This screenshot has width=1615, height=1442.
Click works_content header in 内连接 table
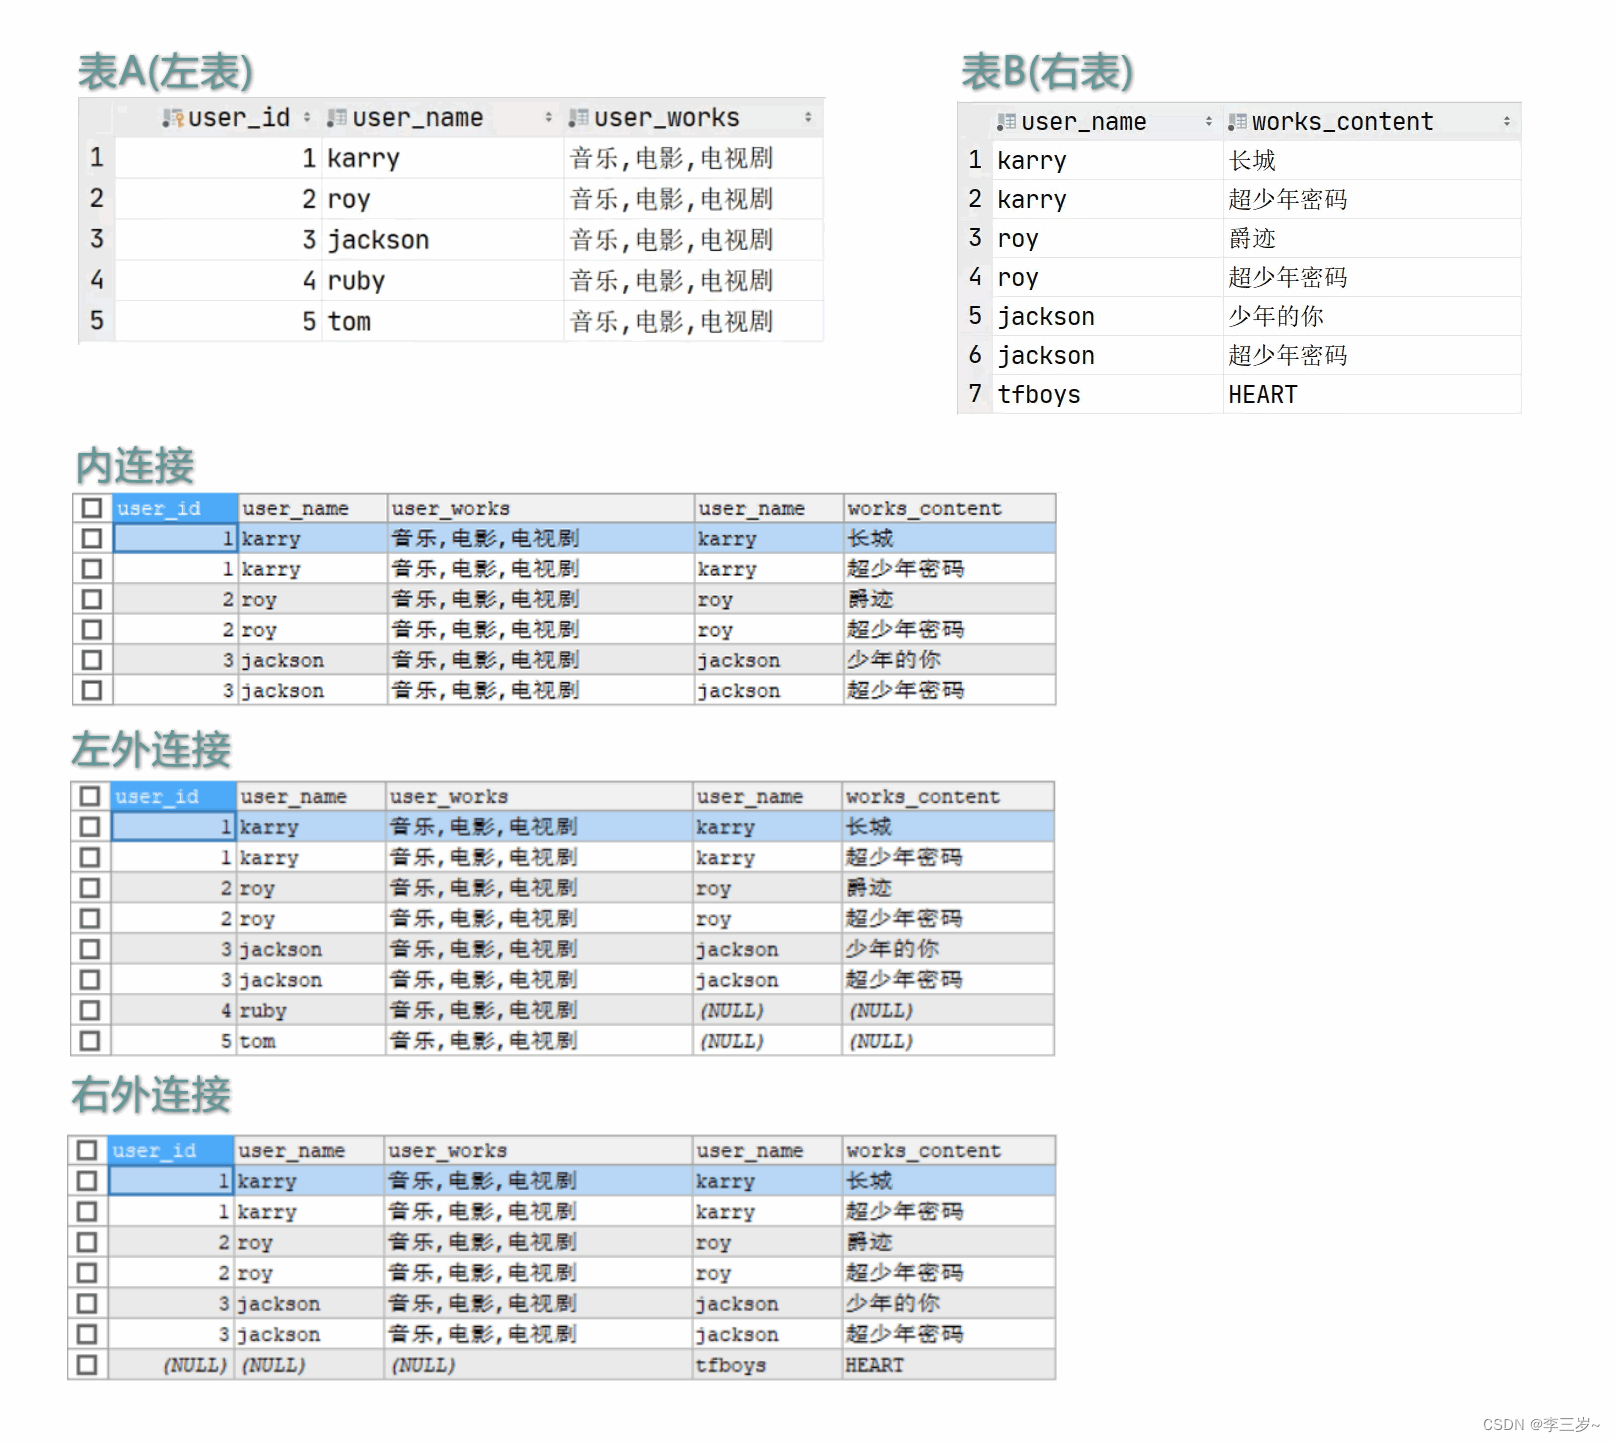949,508
